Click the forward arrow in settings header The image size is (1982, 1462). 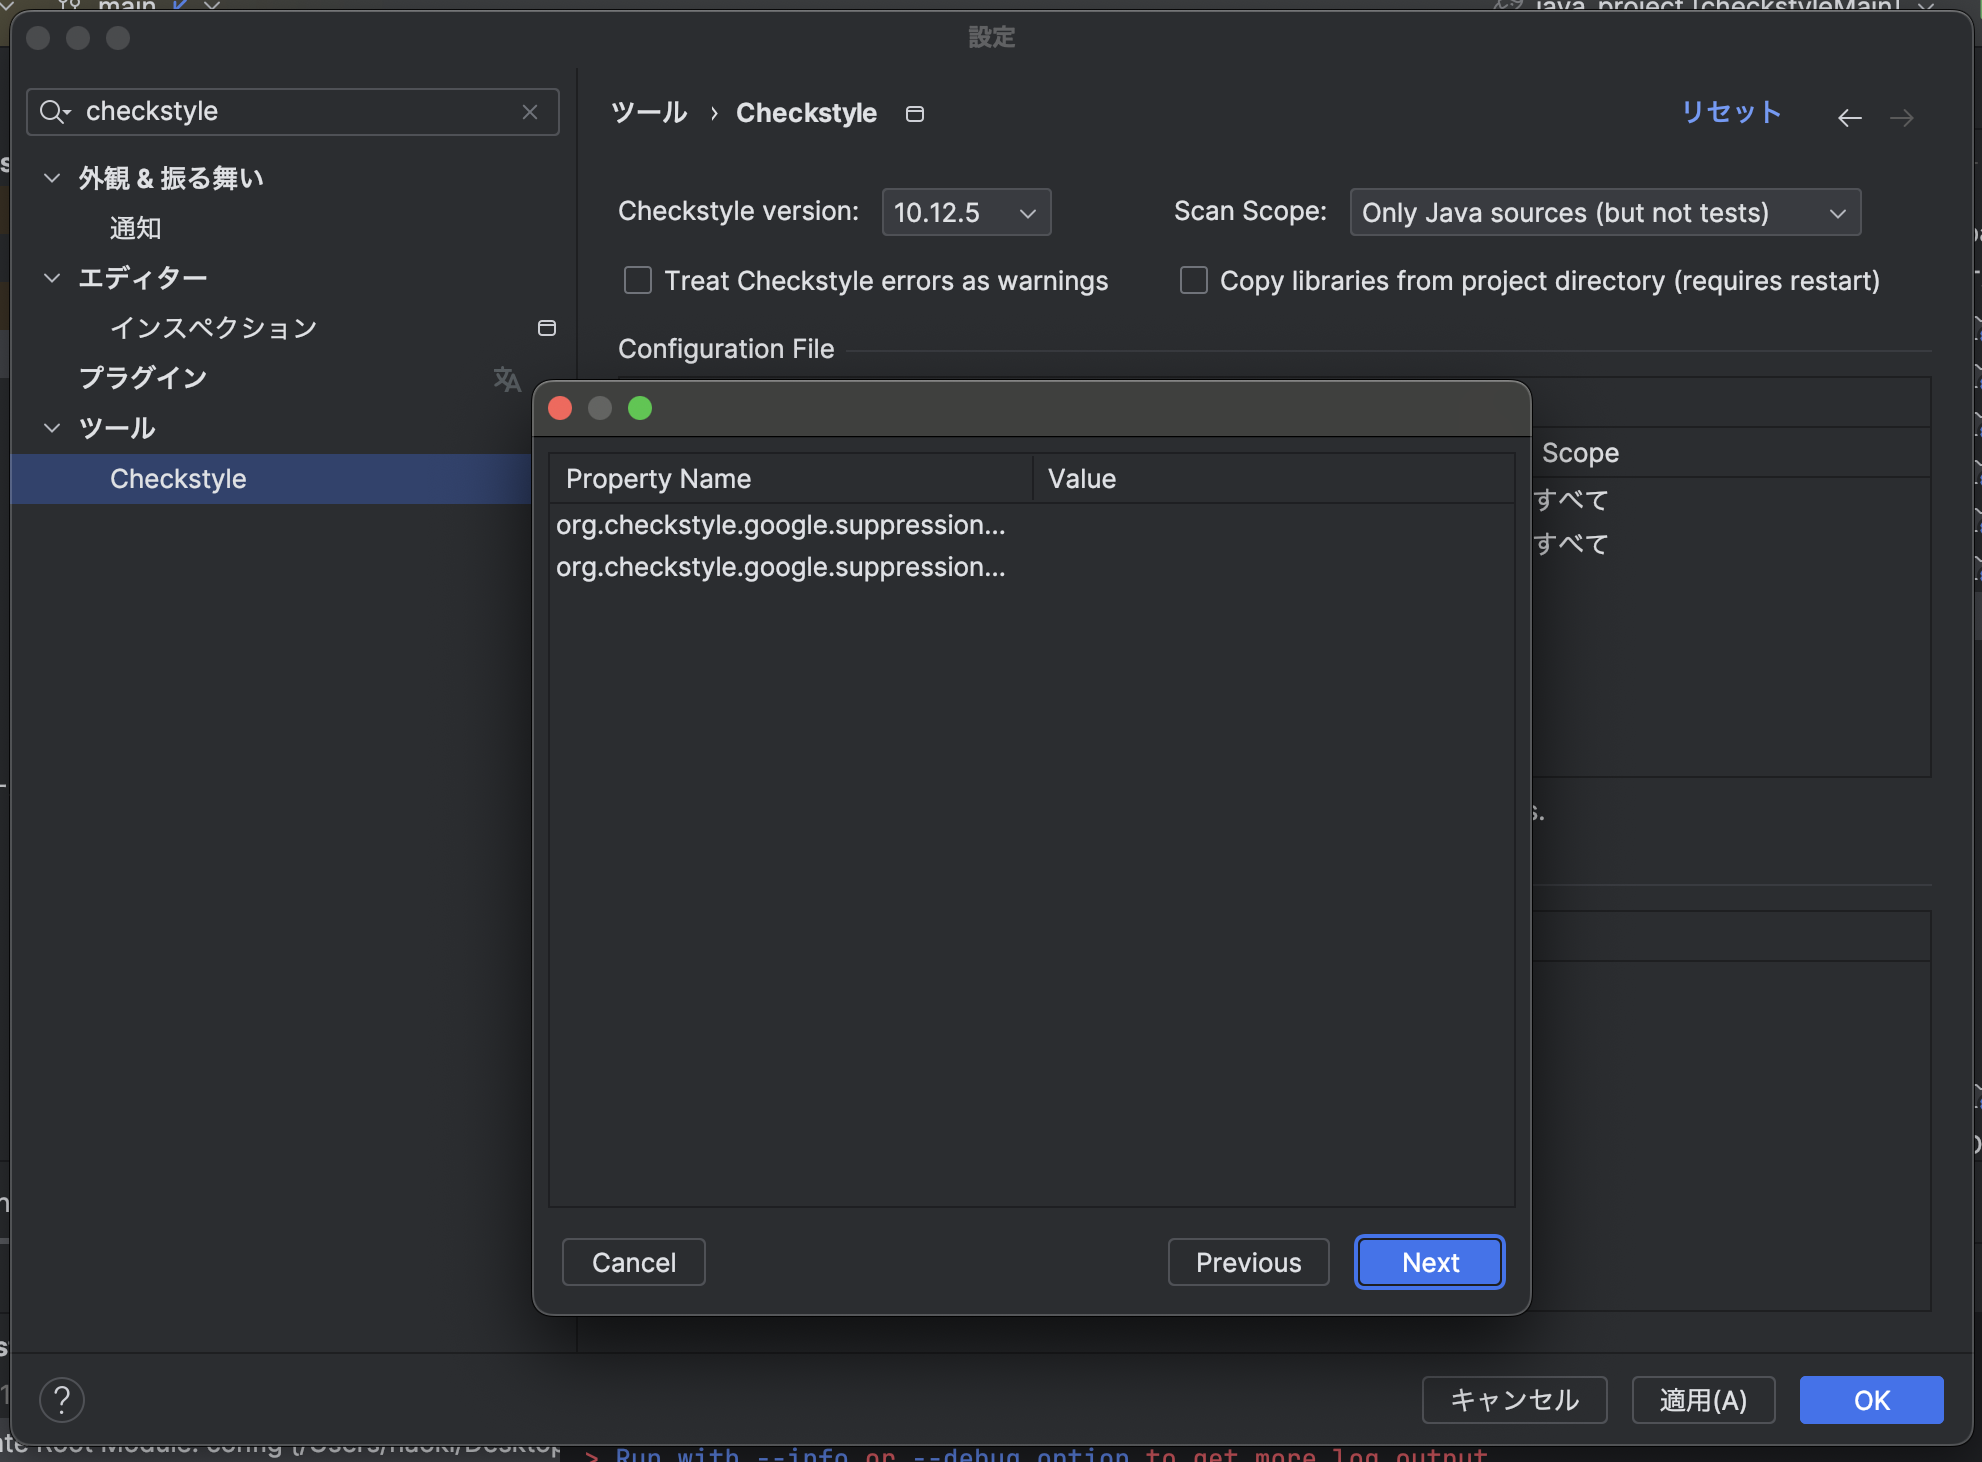[x=1902, y=118]
